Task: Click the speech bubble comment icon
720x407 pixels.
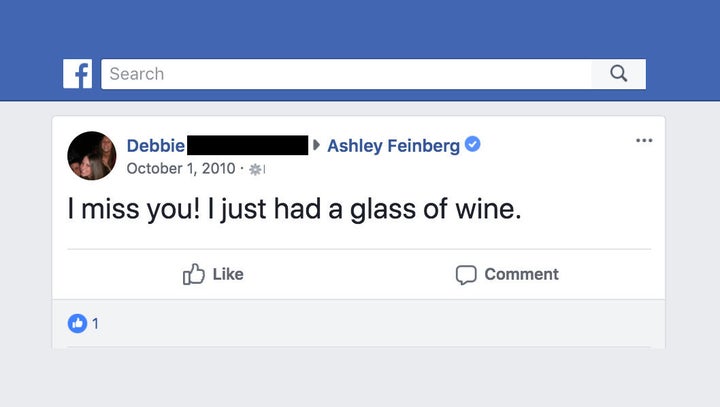Action: 466,275
